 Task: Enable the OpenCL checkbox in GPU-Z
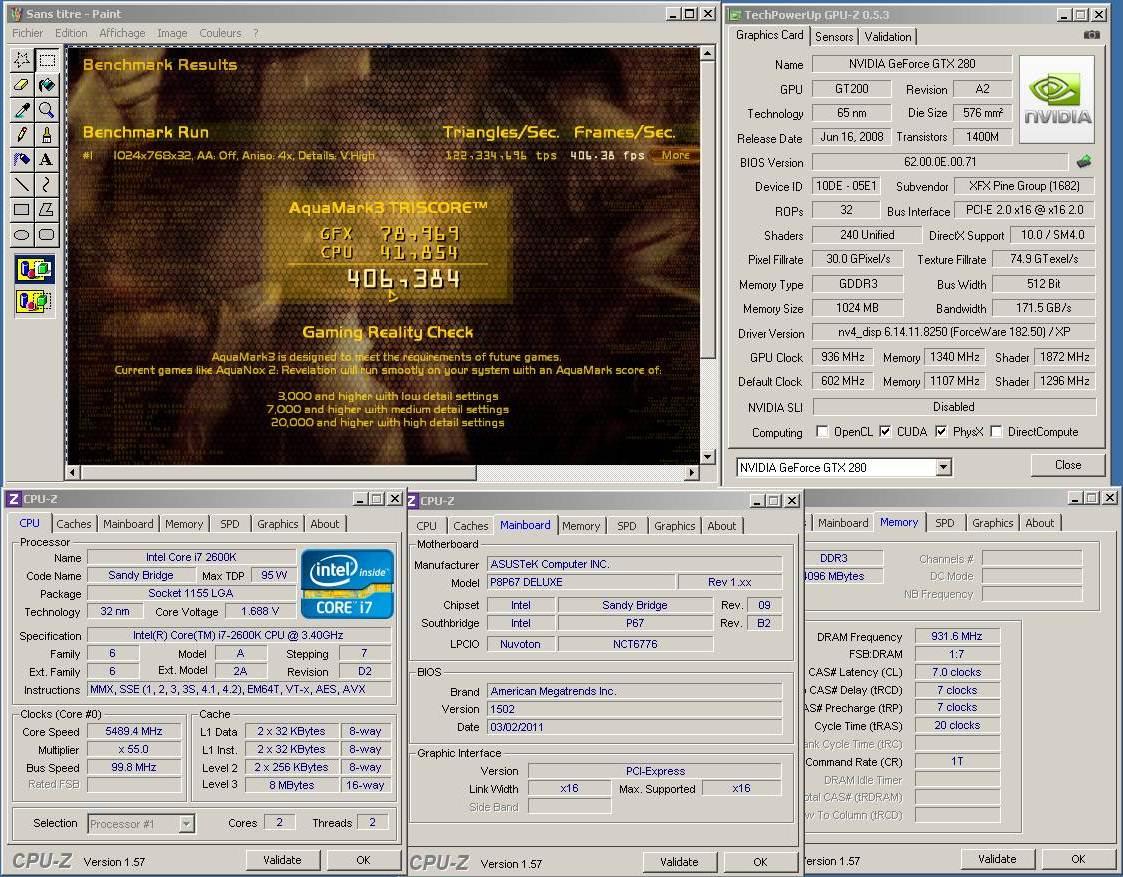click(x=822, y=432)
